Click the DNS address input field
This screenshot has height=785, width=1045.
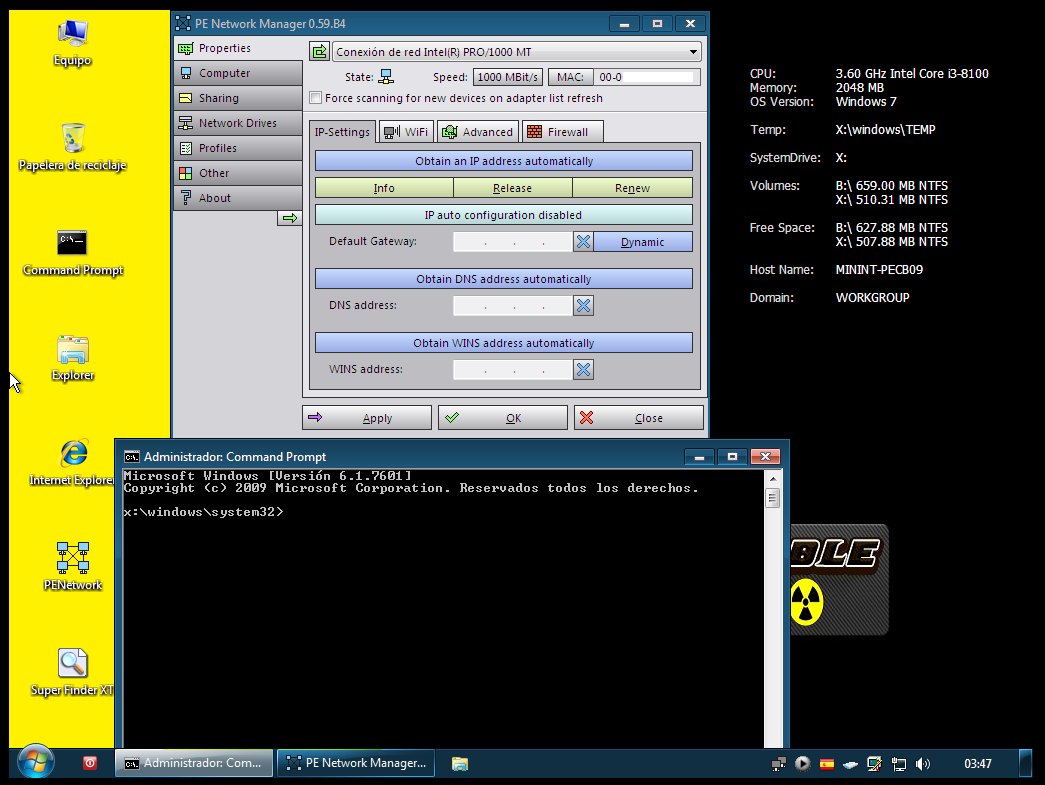coord(513,305)
